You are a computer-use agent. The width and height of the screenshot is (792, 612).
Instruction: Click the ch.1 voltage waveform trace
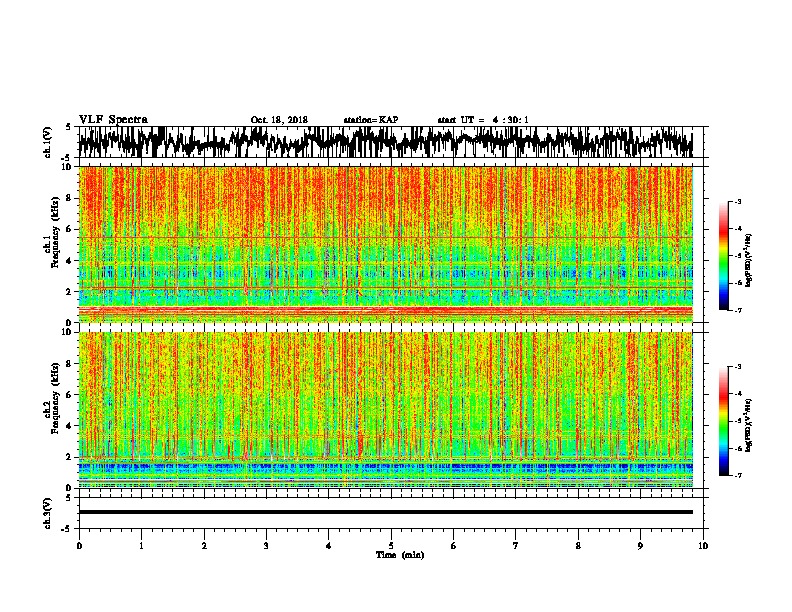[385, 142]
